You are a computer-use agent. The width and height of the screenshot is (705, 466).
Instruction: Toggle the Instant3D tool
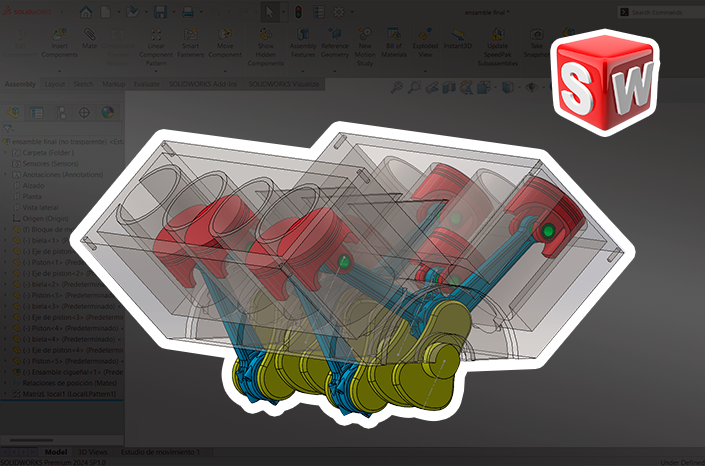[458, 39]
